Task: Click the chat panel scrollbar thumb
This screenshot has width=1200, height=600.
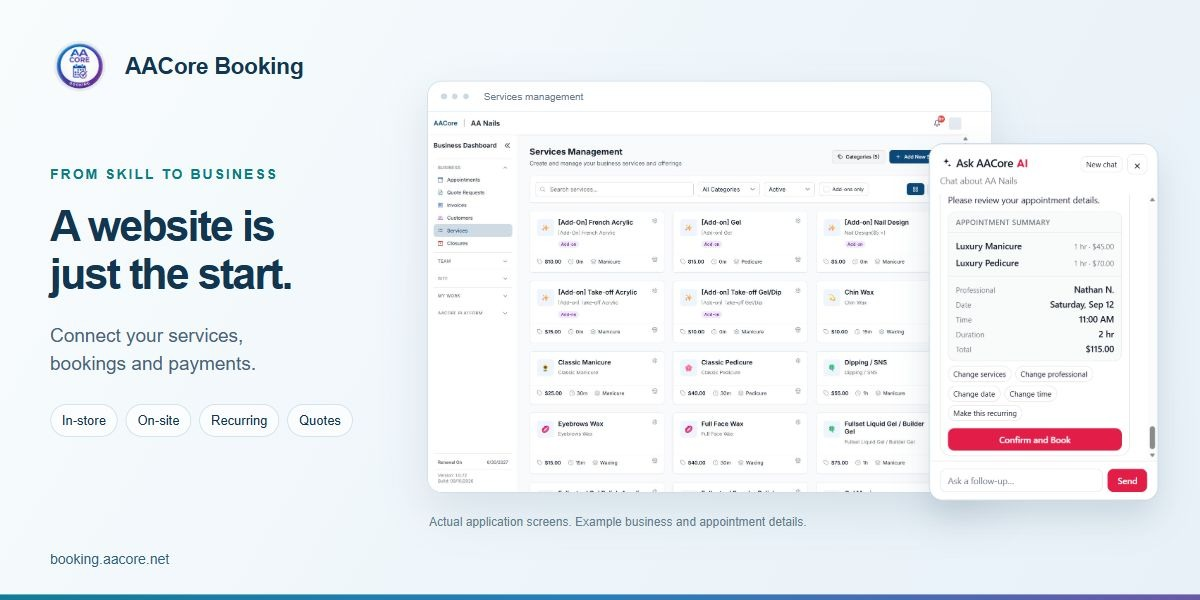Action: tap(1151, 437)
